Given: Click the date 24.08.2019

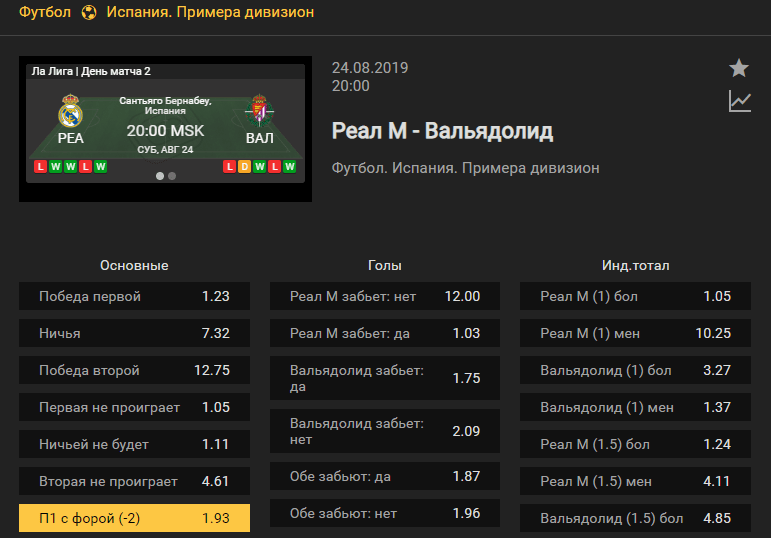Looking at the screenshot, I should 370,68.
